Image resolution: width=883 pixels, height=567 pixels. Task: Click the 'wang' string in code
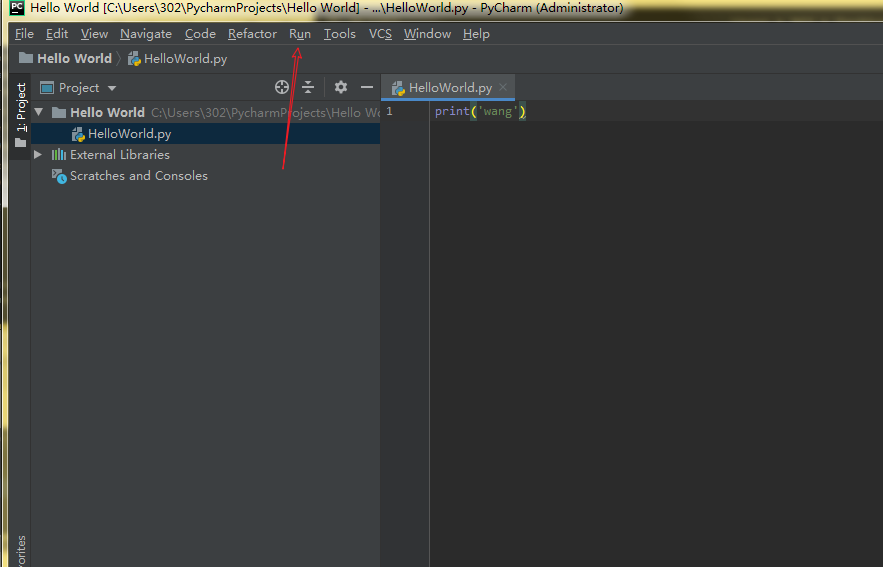pyautogui.click(x=497, y=111)
